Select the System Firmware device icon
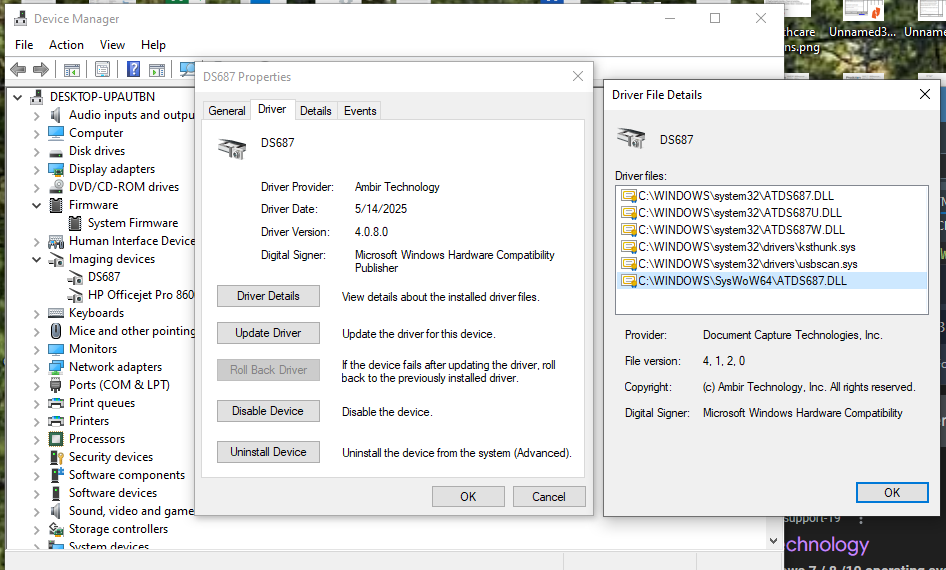Image resolution: width=946 pixels, height=570 pixels. point(75,223)
